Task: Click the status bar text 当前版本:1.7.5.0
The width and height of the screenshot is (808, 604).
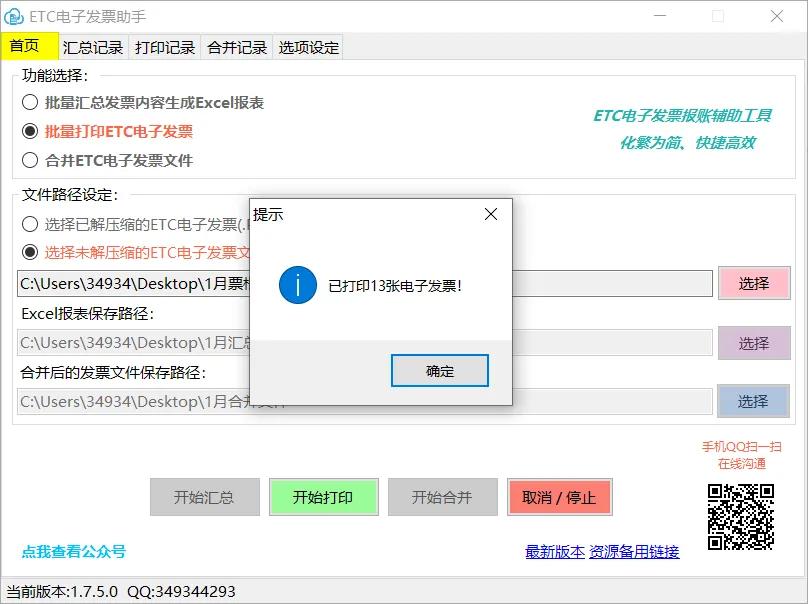Action: coord(62,591)
